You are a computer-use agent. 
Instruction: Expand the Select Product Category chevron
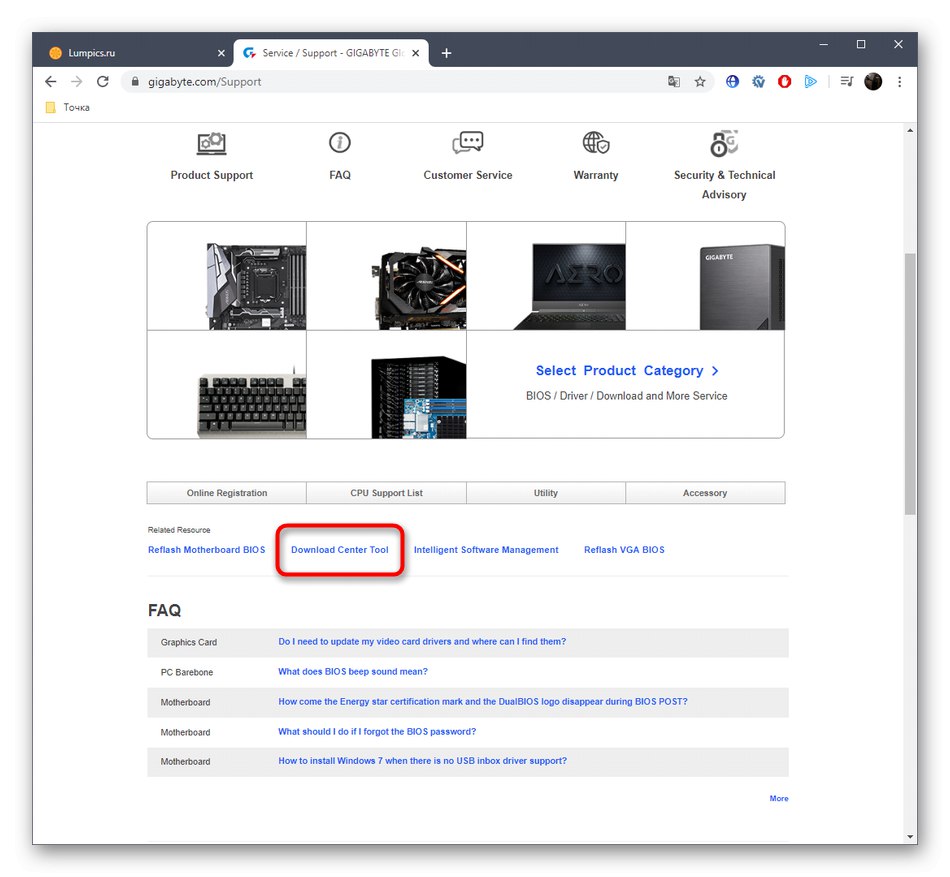716,371
